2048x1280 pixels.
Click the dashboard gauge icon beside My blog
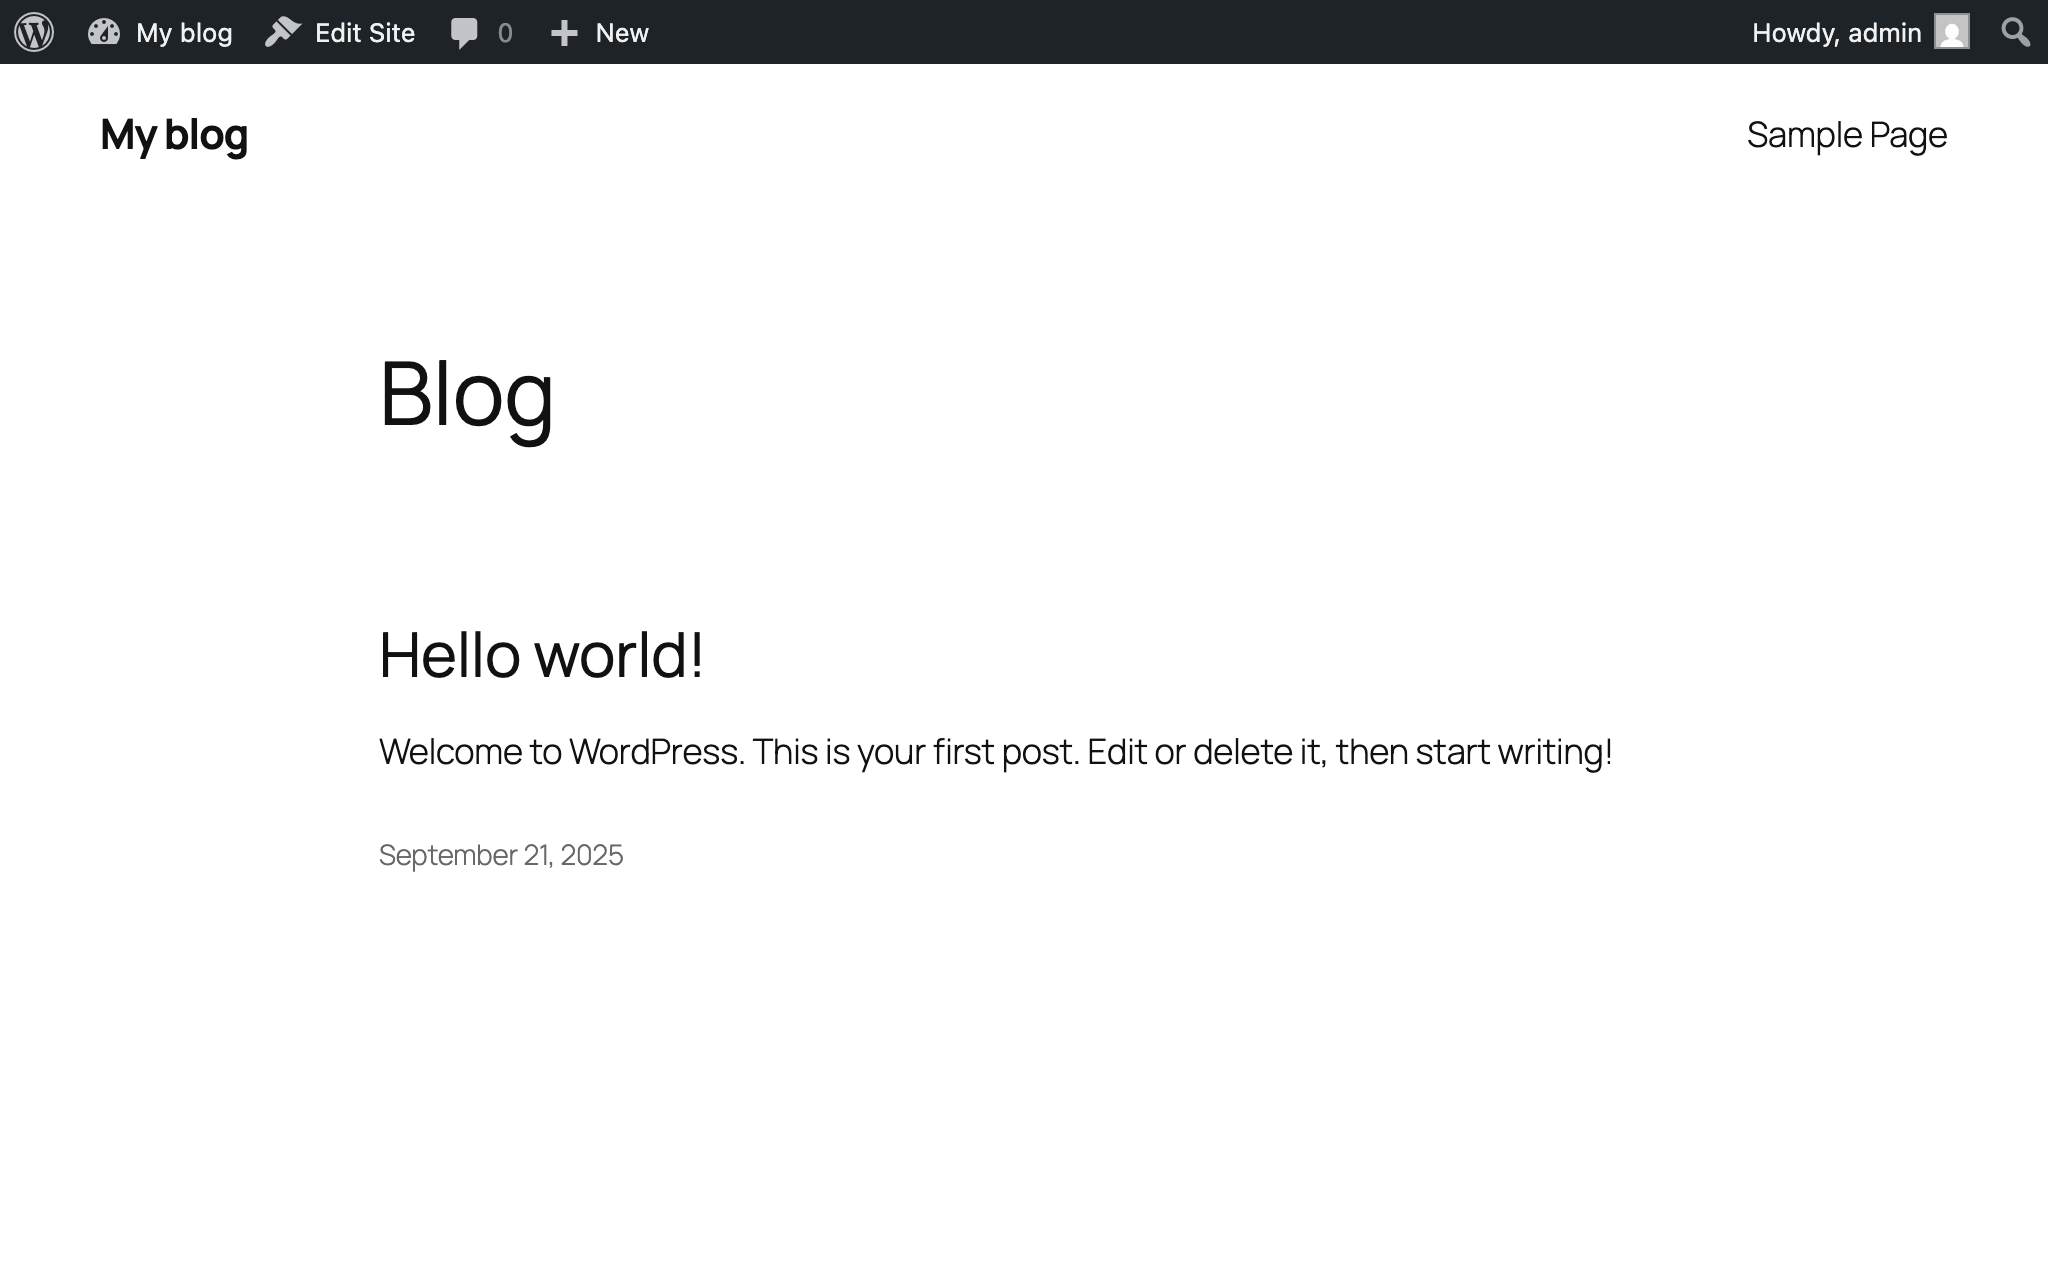(104, 32)
